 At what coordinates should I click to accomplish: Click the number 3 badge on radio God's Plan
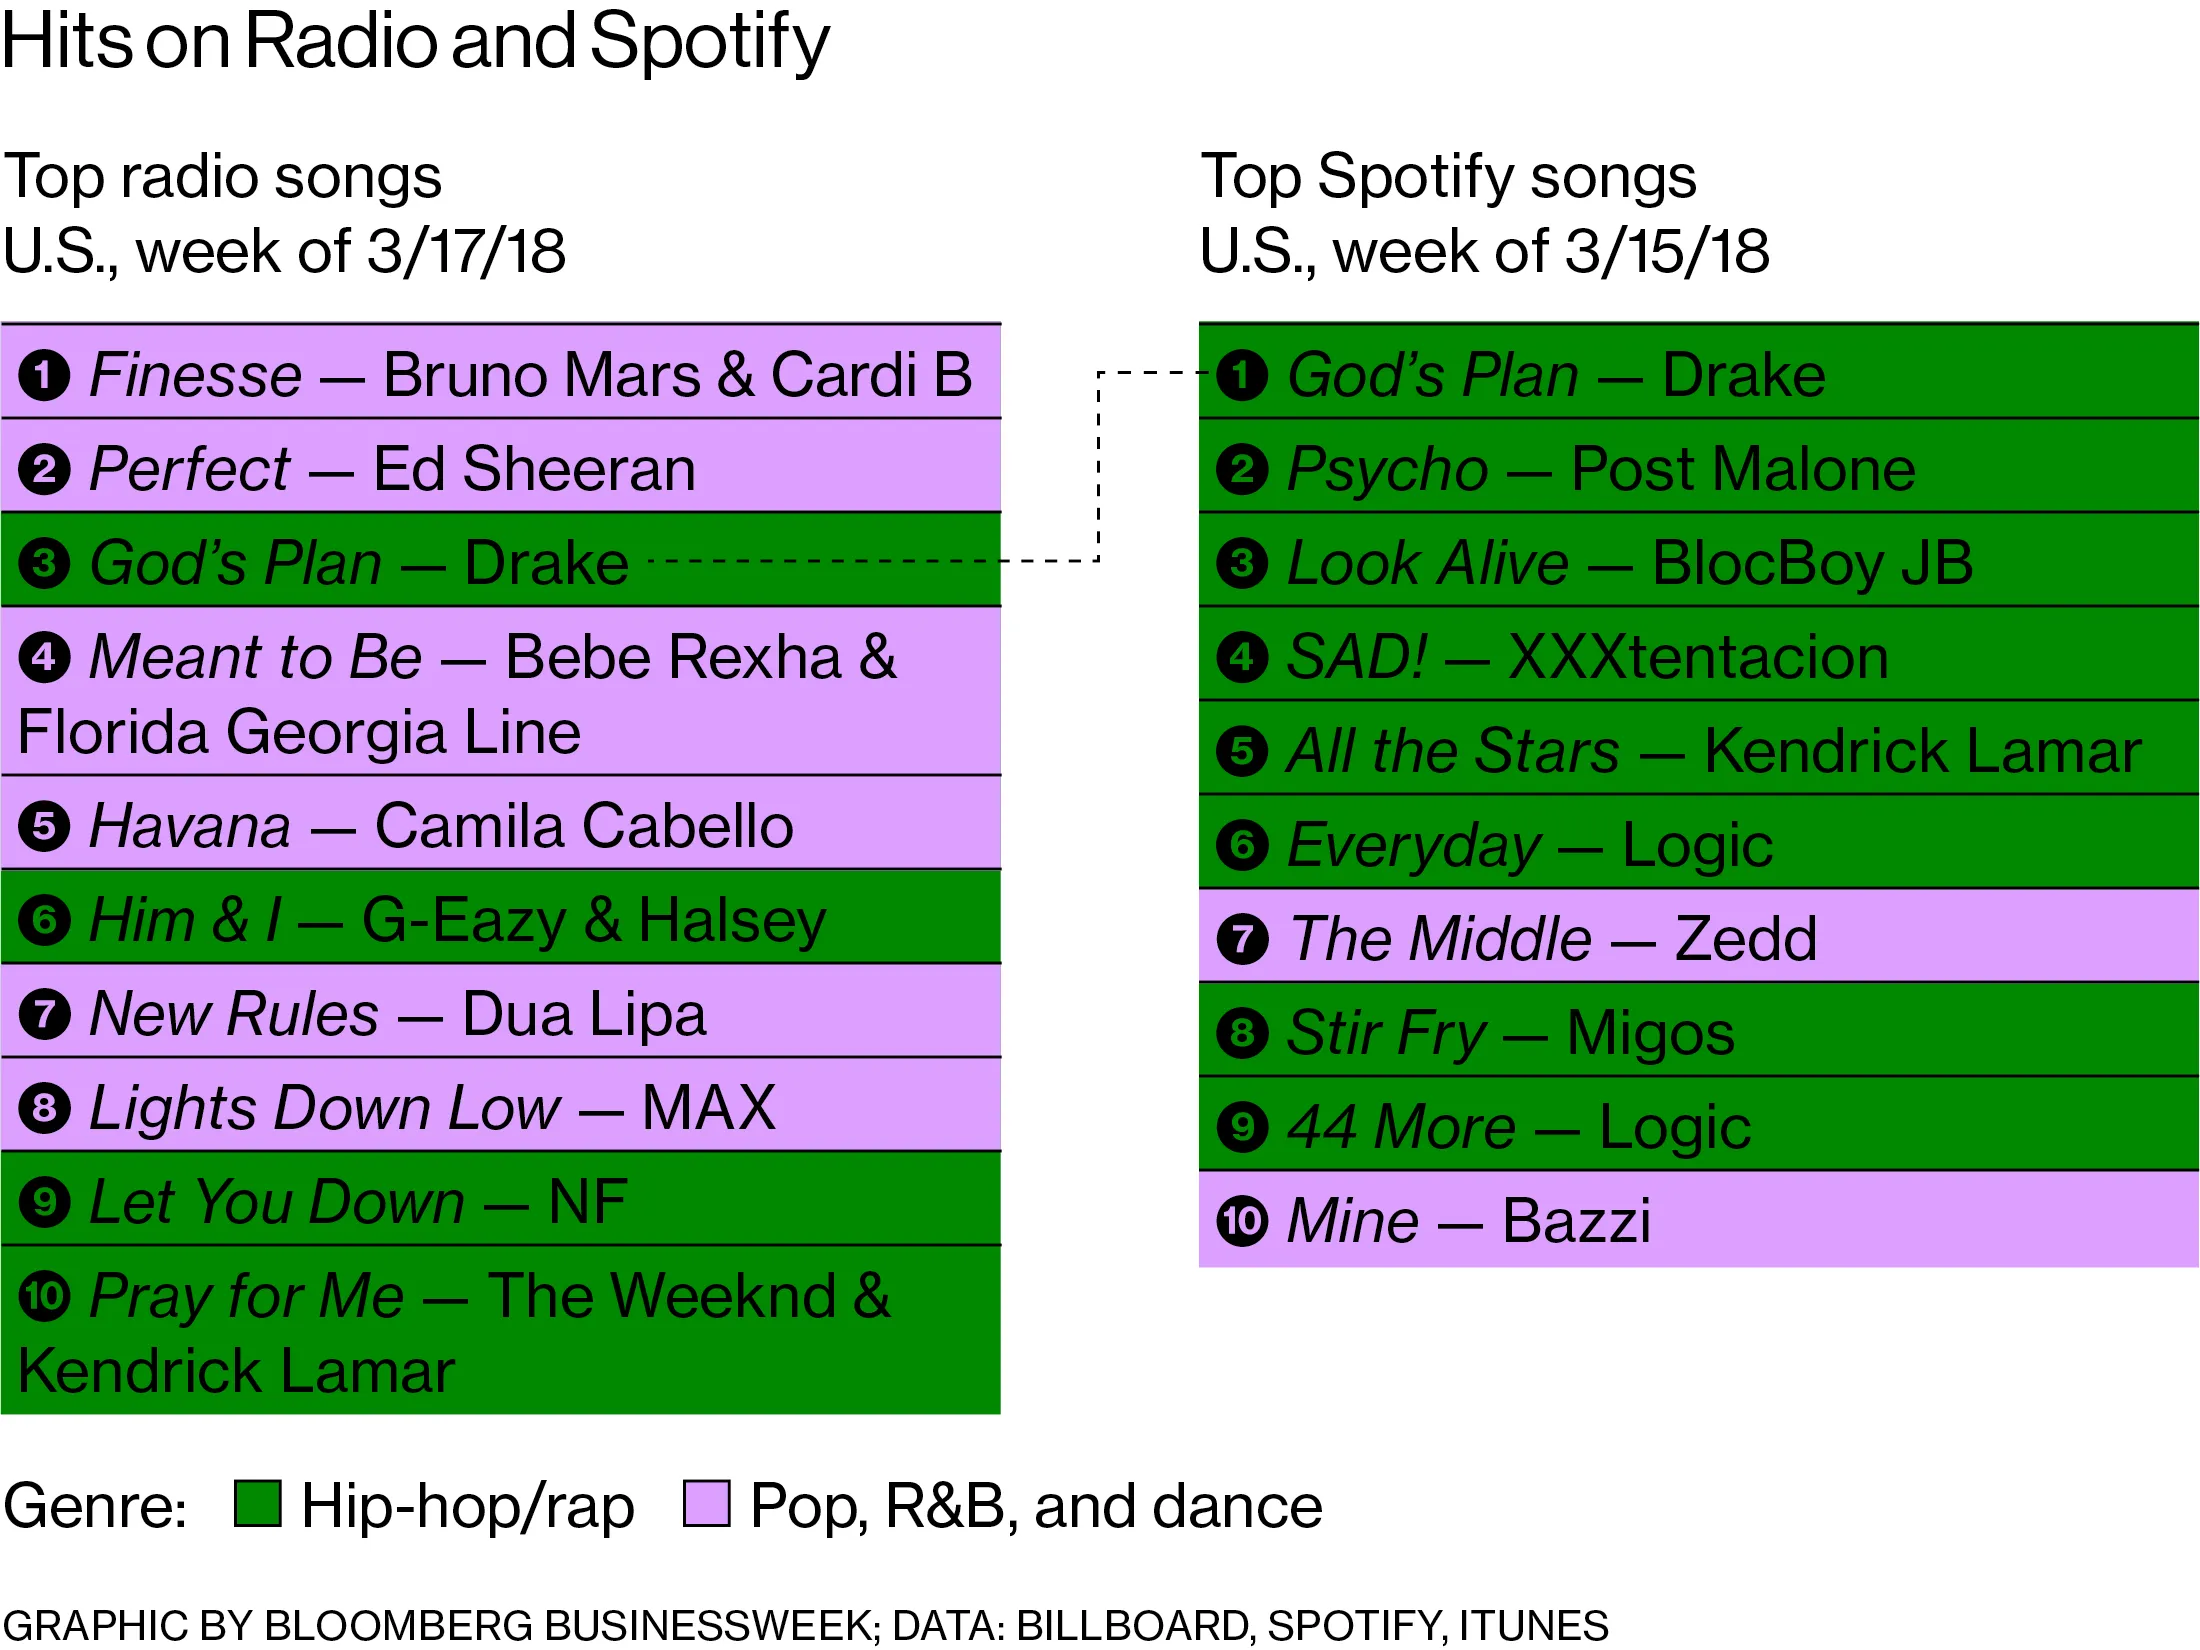pyautogui.click(x=44, y=563)
